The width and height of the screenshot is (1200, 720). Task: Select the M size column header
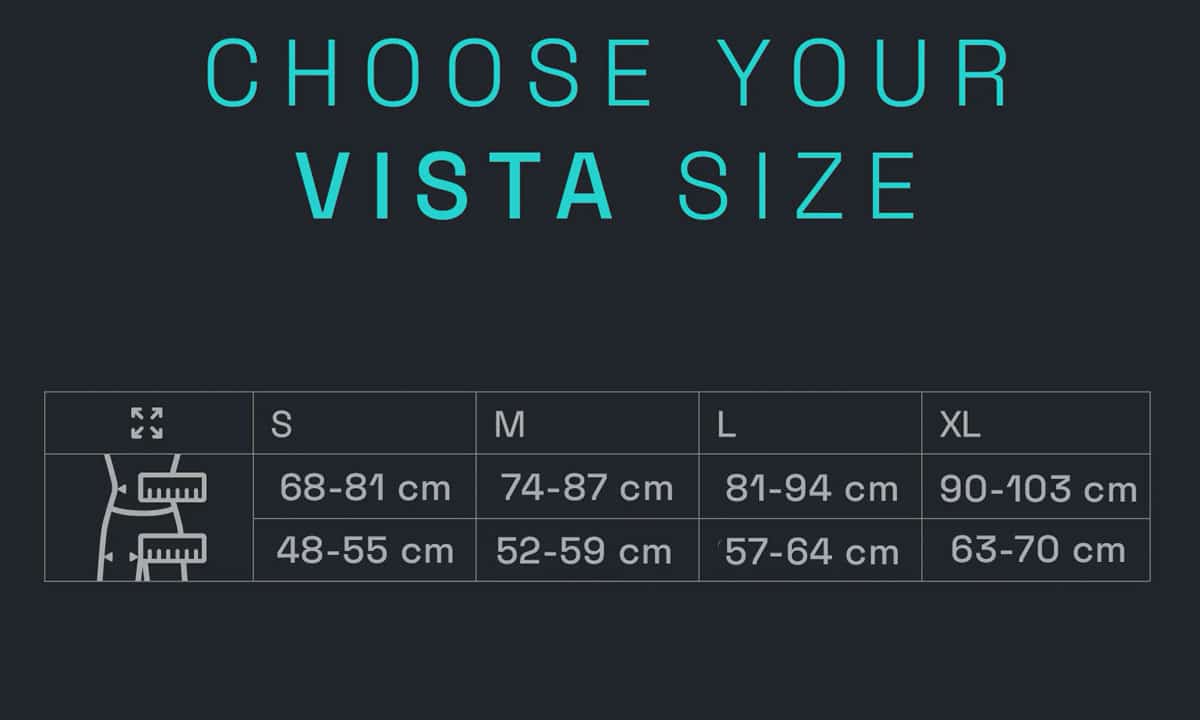tap(509, 425)
